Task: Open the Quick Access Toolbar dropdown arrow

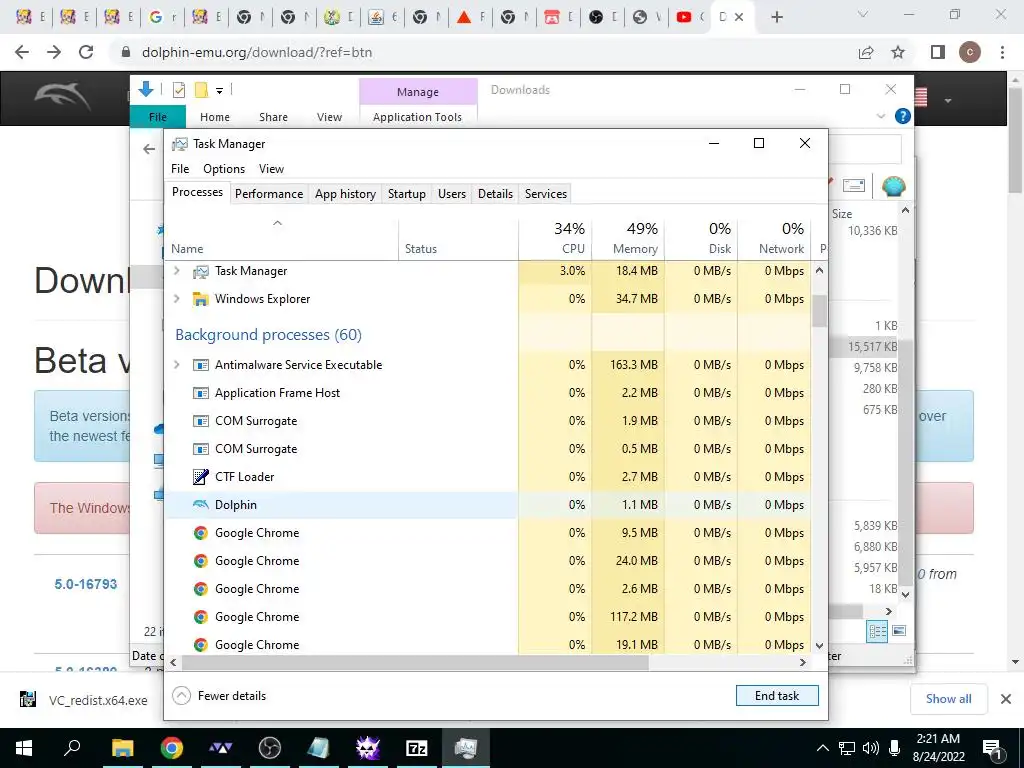Action: tap(219, 91)
